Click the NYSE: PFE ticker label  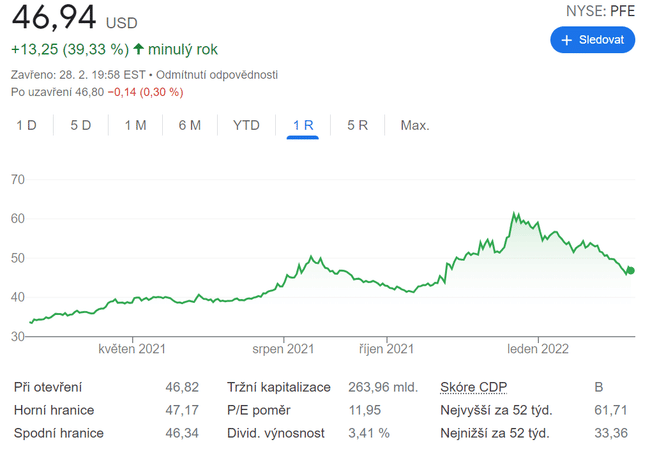[x=601, y=10]
